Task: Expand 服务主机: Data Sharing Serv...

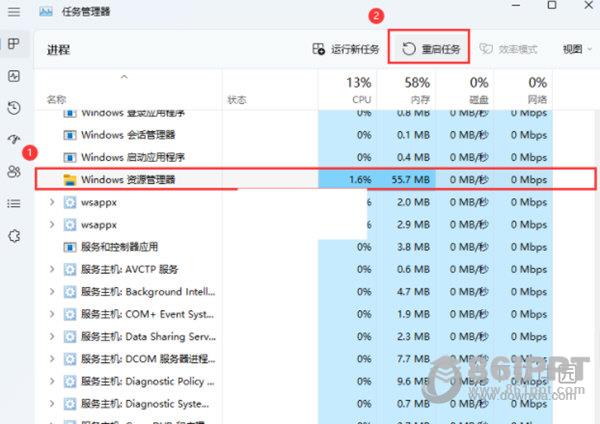Action: pyautogui.click(x=52, y=336)
